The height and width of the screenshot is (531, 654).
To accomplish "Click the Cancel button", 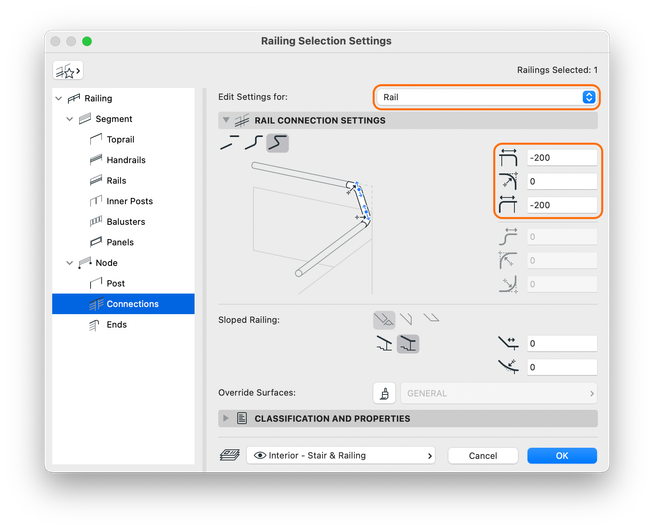I will click(483, 456).
